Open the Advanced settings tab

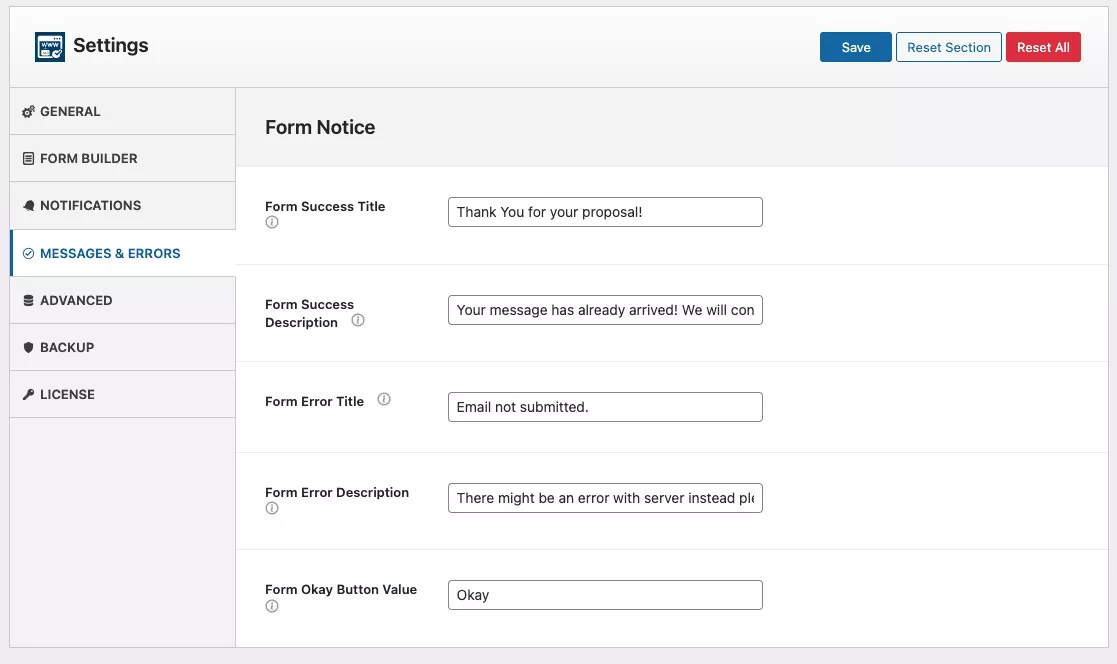tap(76, 300)
